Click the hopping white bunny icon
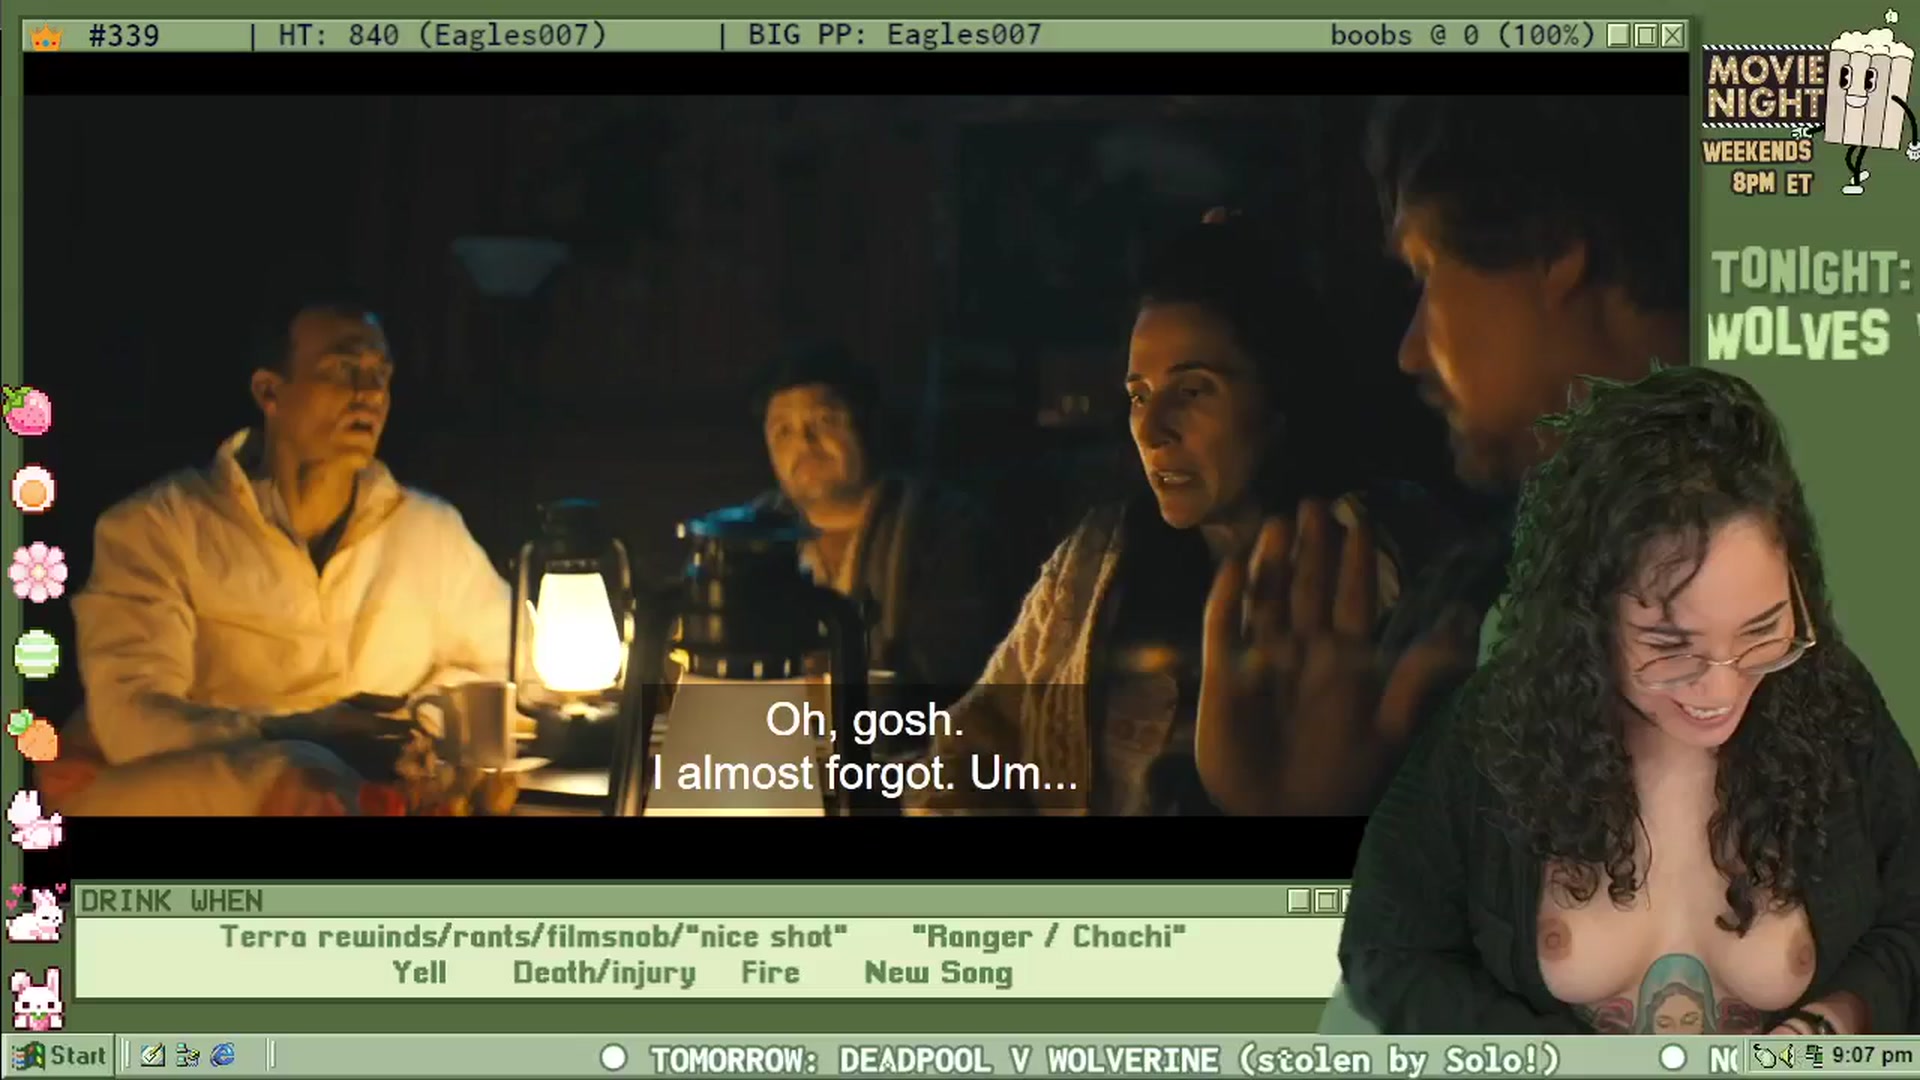Image resolution: width=1920 pixels, height=1080 pixels. pos(35,820)
